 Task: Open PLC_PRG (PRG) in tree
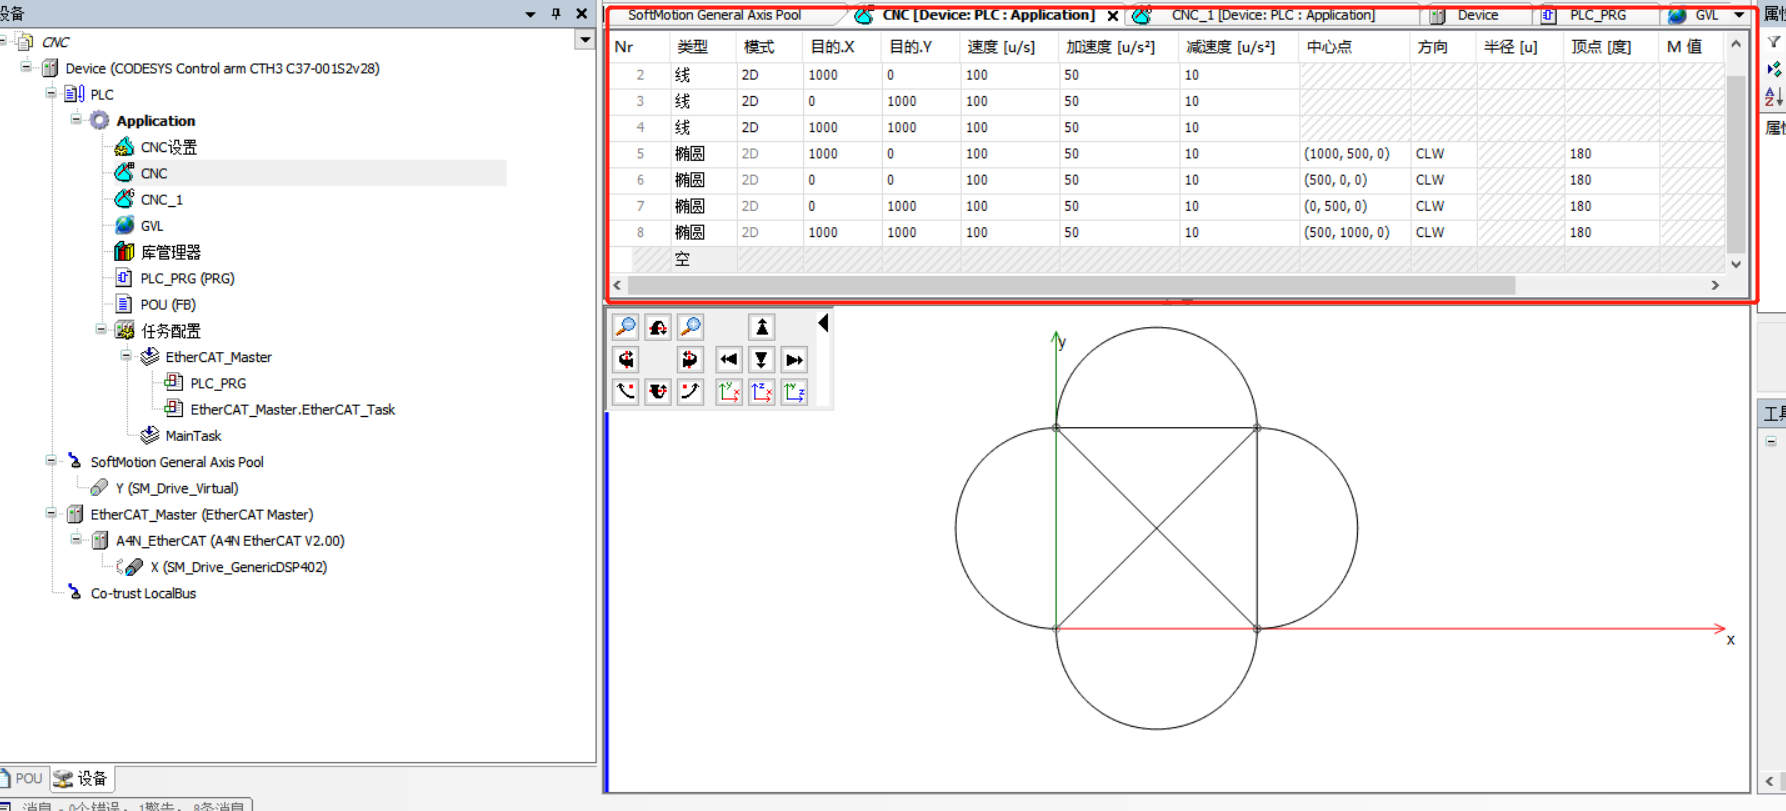(187, 278)
